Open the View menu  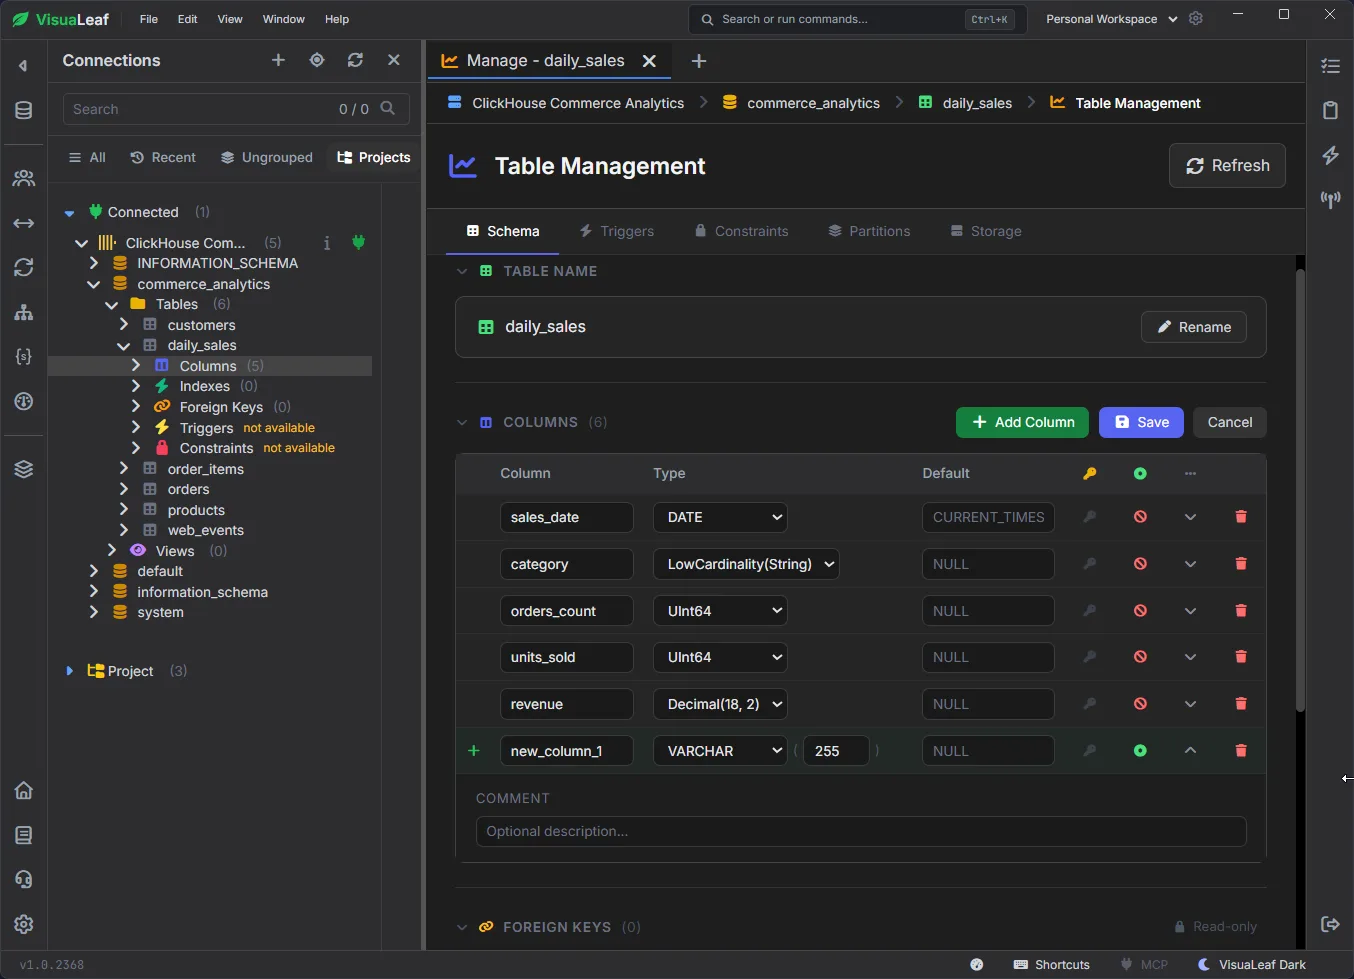coord(230,19)
